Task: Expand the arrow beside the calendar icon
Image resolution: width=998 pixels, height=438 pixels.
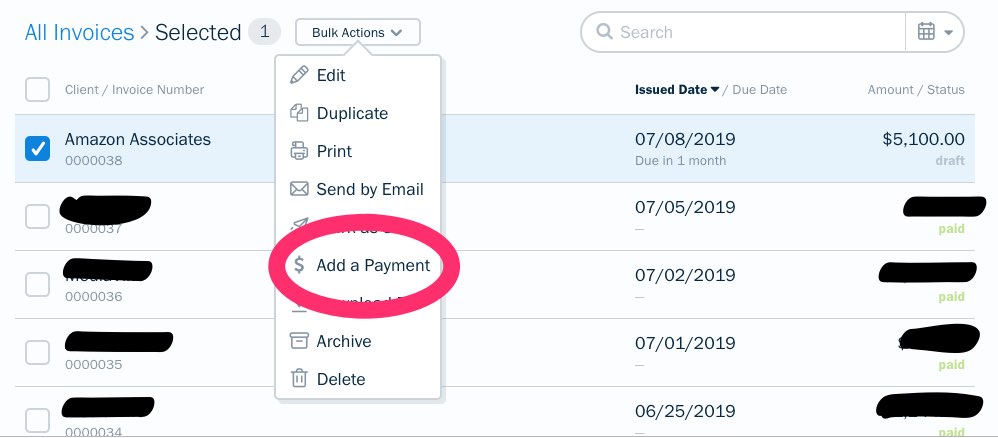Action: click(x=948, y=32)
